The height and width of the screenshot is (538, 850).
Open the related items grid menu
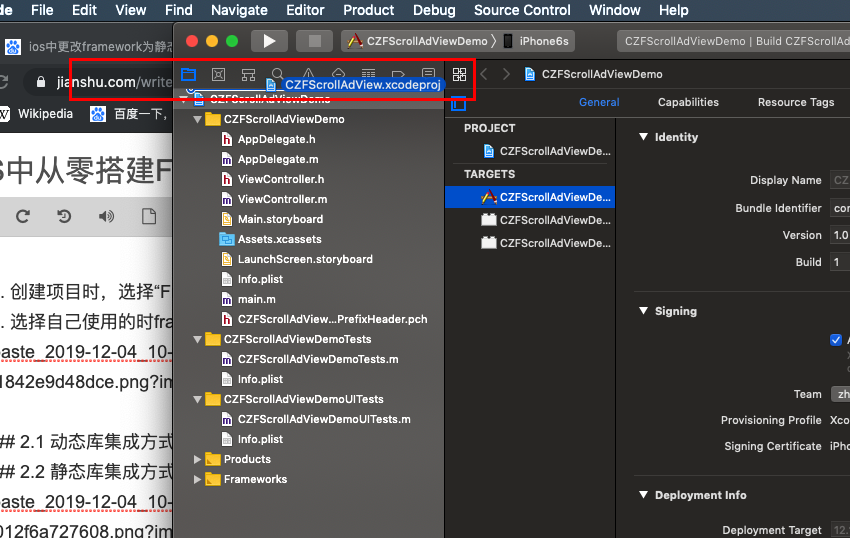pos(459,74)
